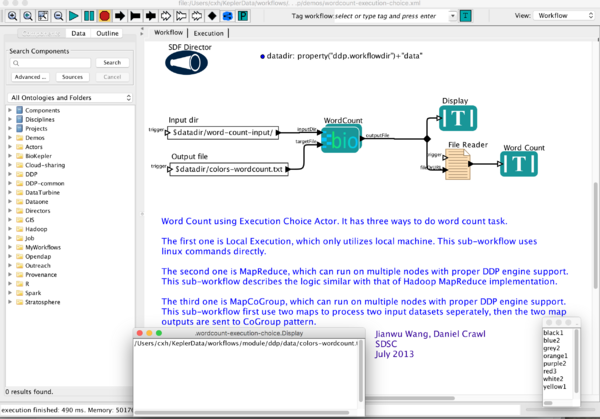Click the Search button
Screen dimensions: 600x419
point(112,62)
